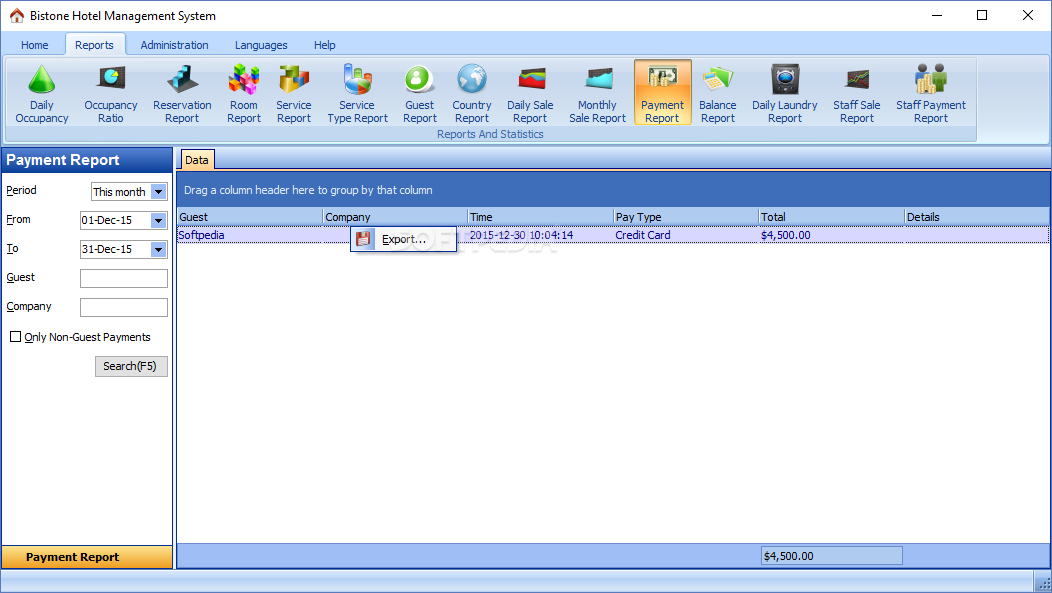Viewport: 1052px width, 593px height.
Task: Enable Only Non-Guest Payments checkbox
Action: coord(15,337)
